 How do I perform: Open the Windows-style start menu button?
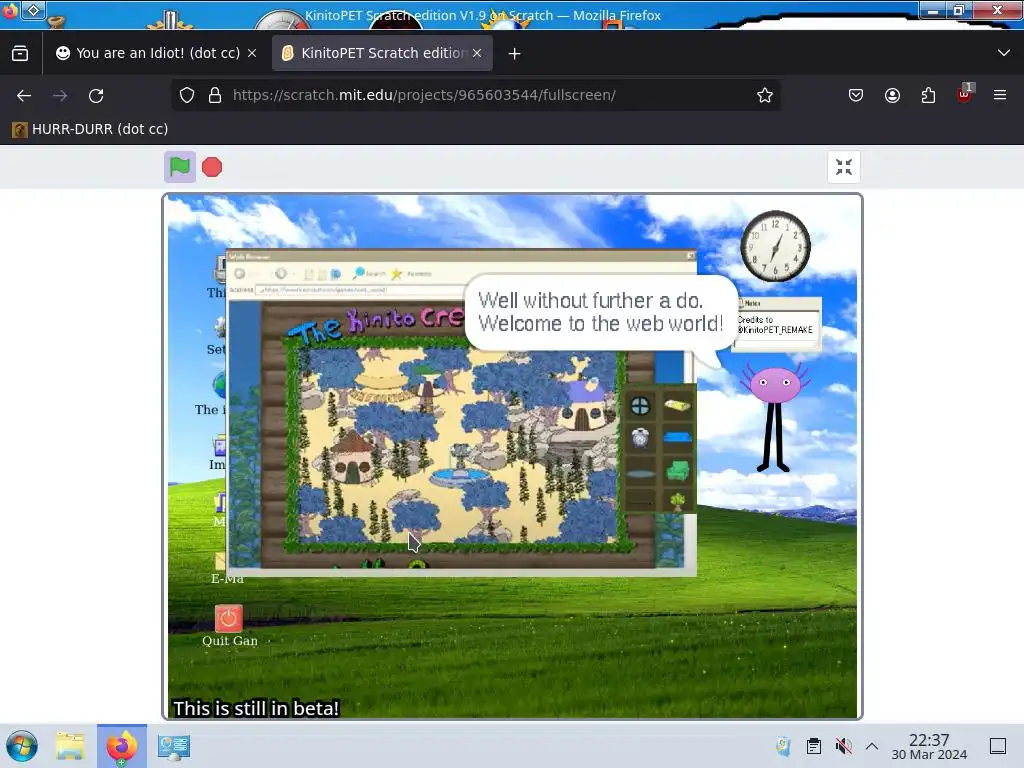tap(22, 746)
